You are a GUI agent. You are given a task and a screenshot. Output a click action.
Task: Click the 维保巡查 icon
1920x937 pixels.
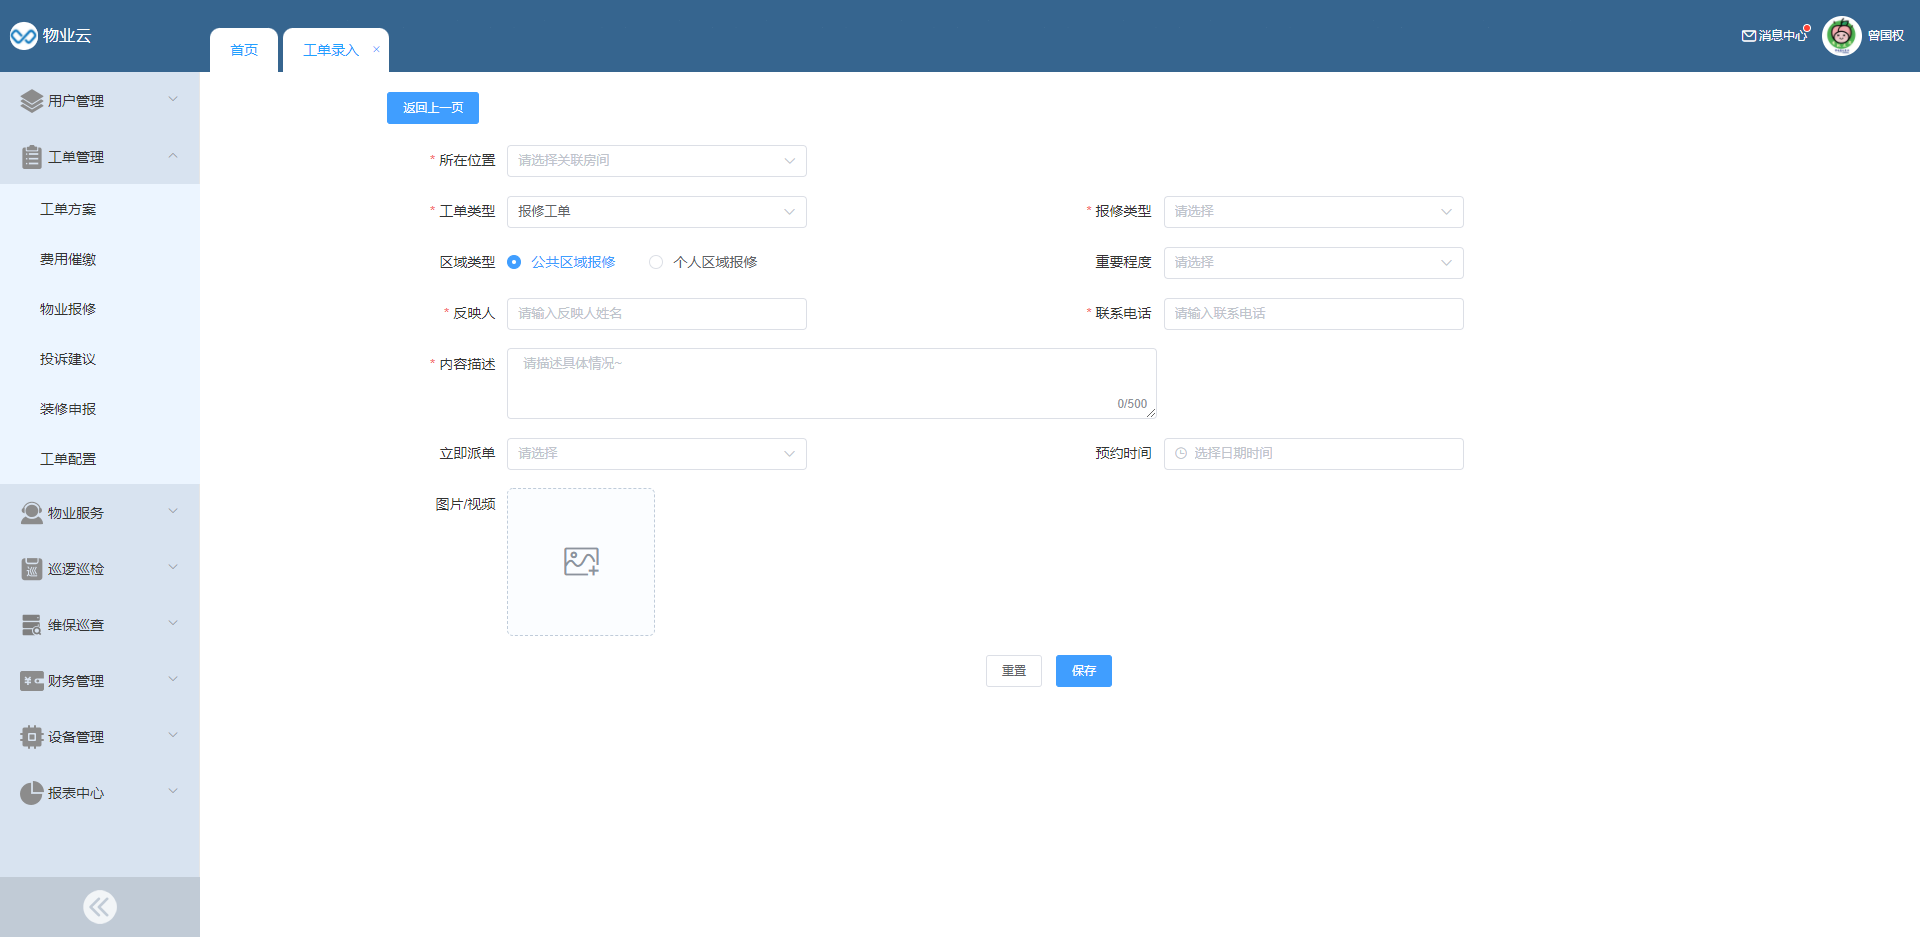pos(32,625)
